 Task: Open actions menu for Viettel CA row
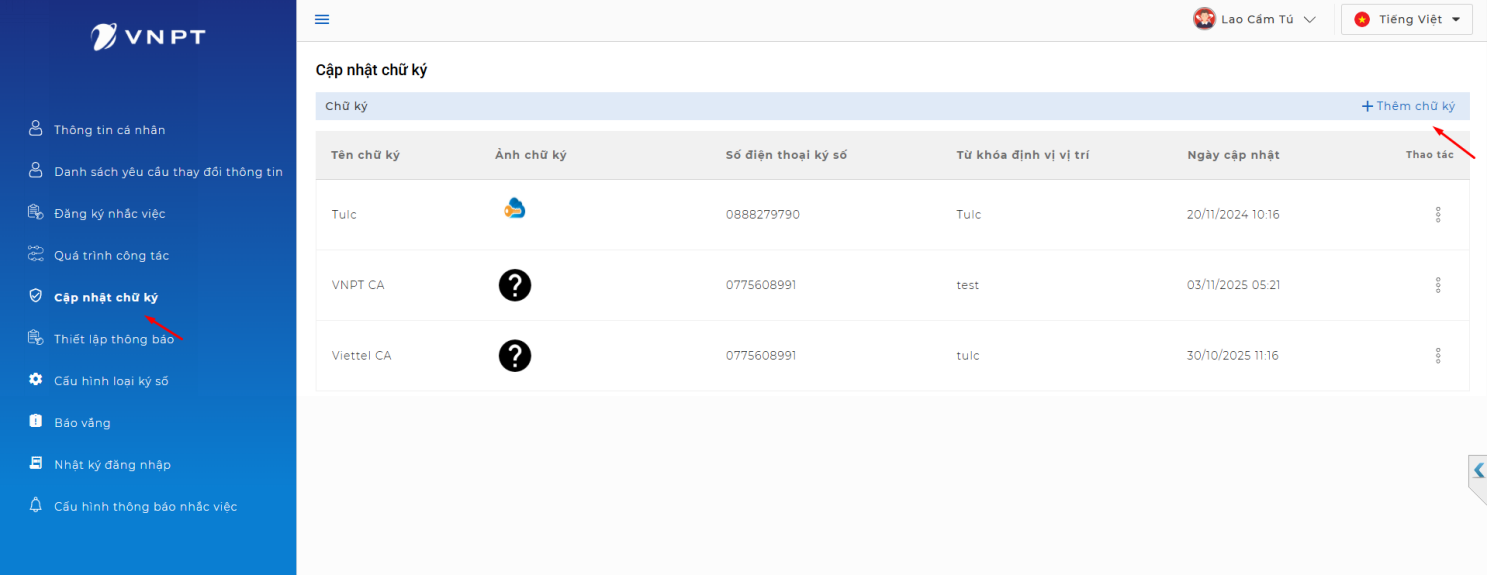coord(1438,356)
